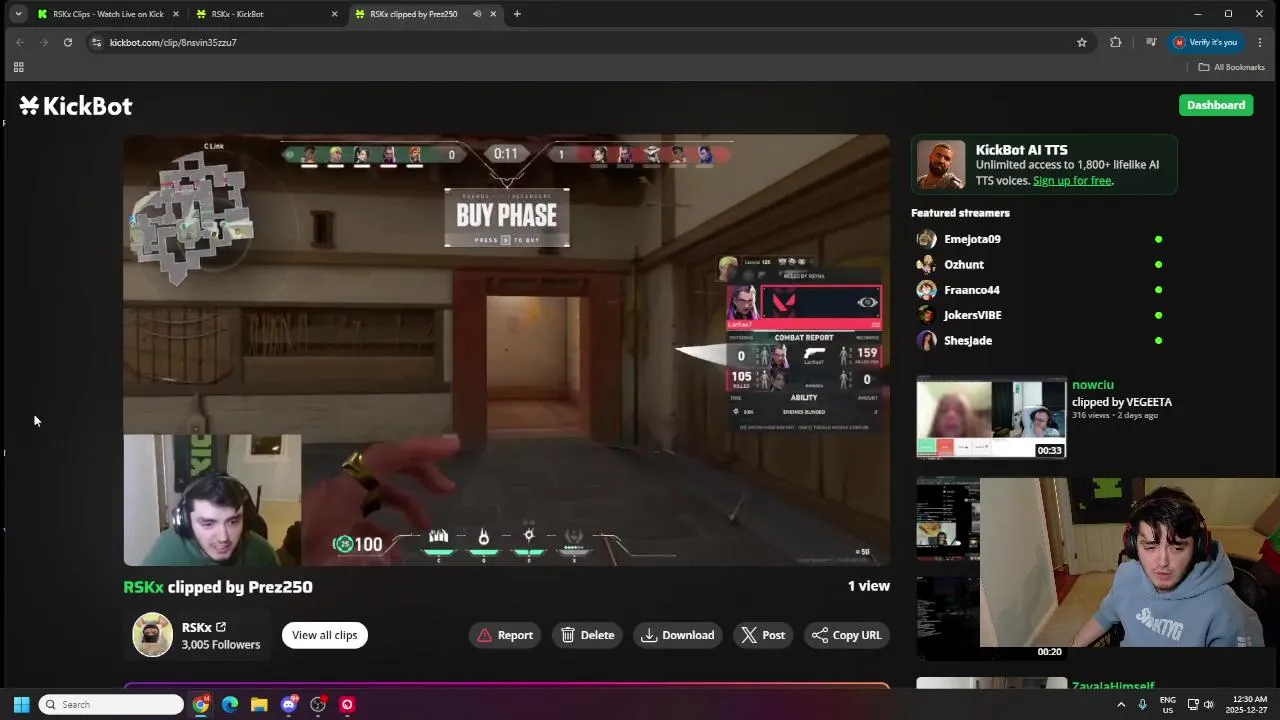Open the nowciu clip thumbnail
The image size is (1280, 720).
tap(991, 418)
